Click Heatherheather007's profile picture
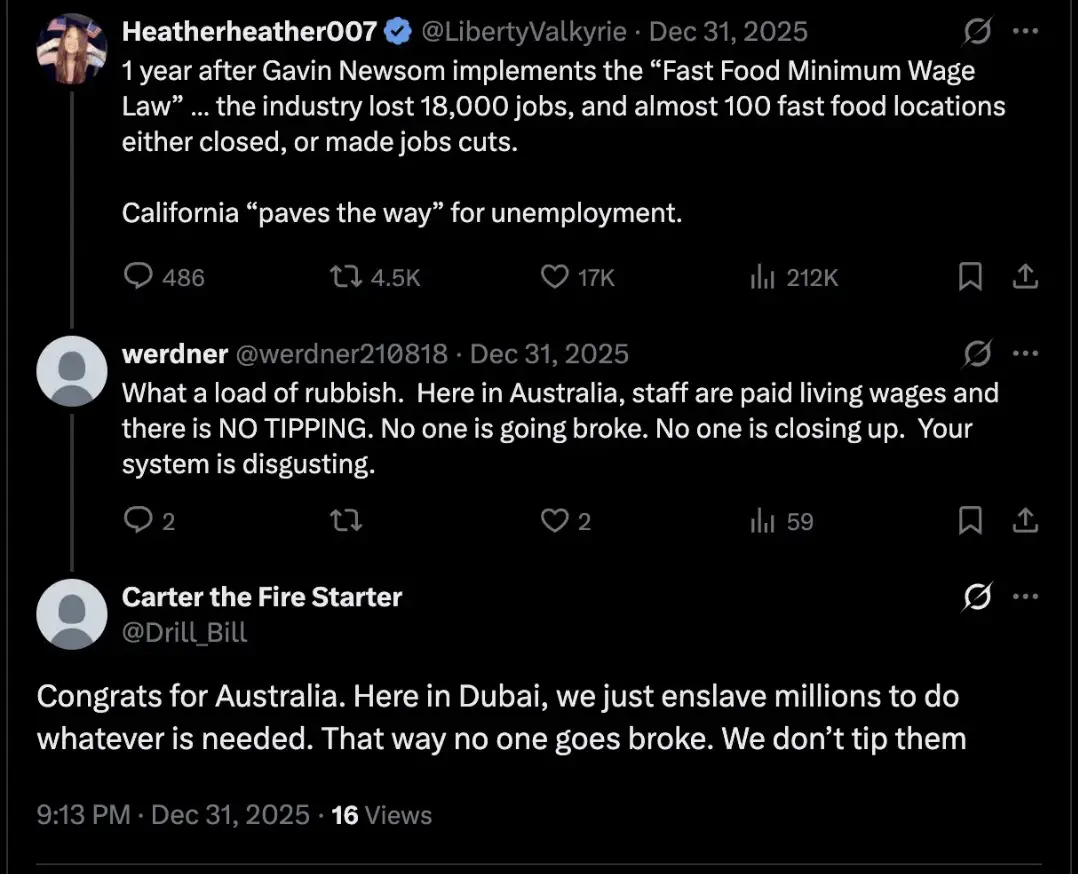Screen dimensions: 1078x874 coord(71,49)
